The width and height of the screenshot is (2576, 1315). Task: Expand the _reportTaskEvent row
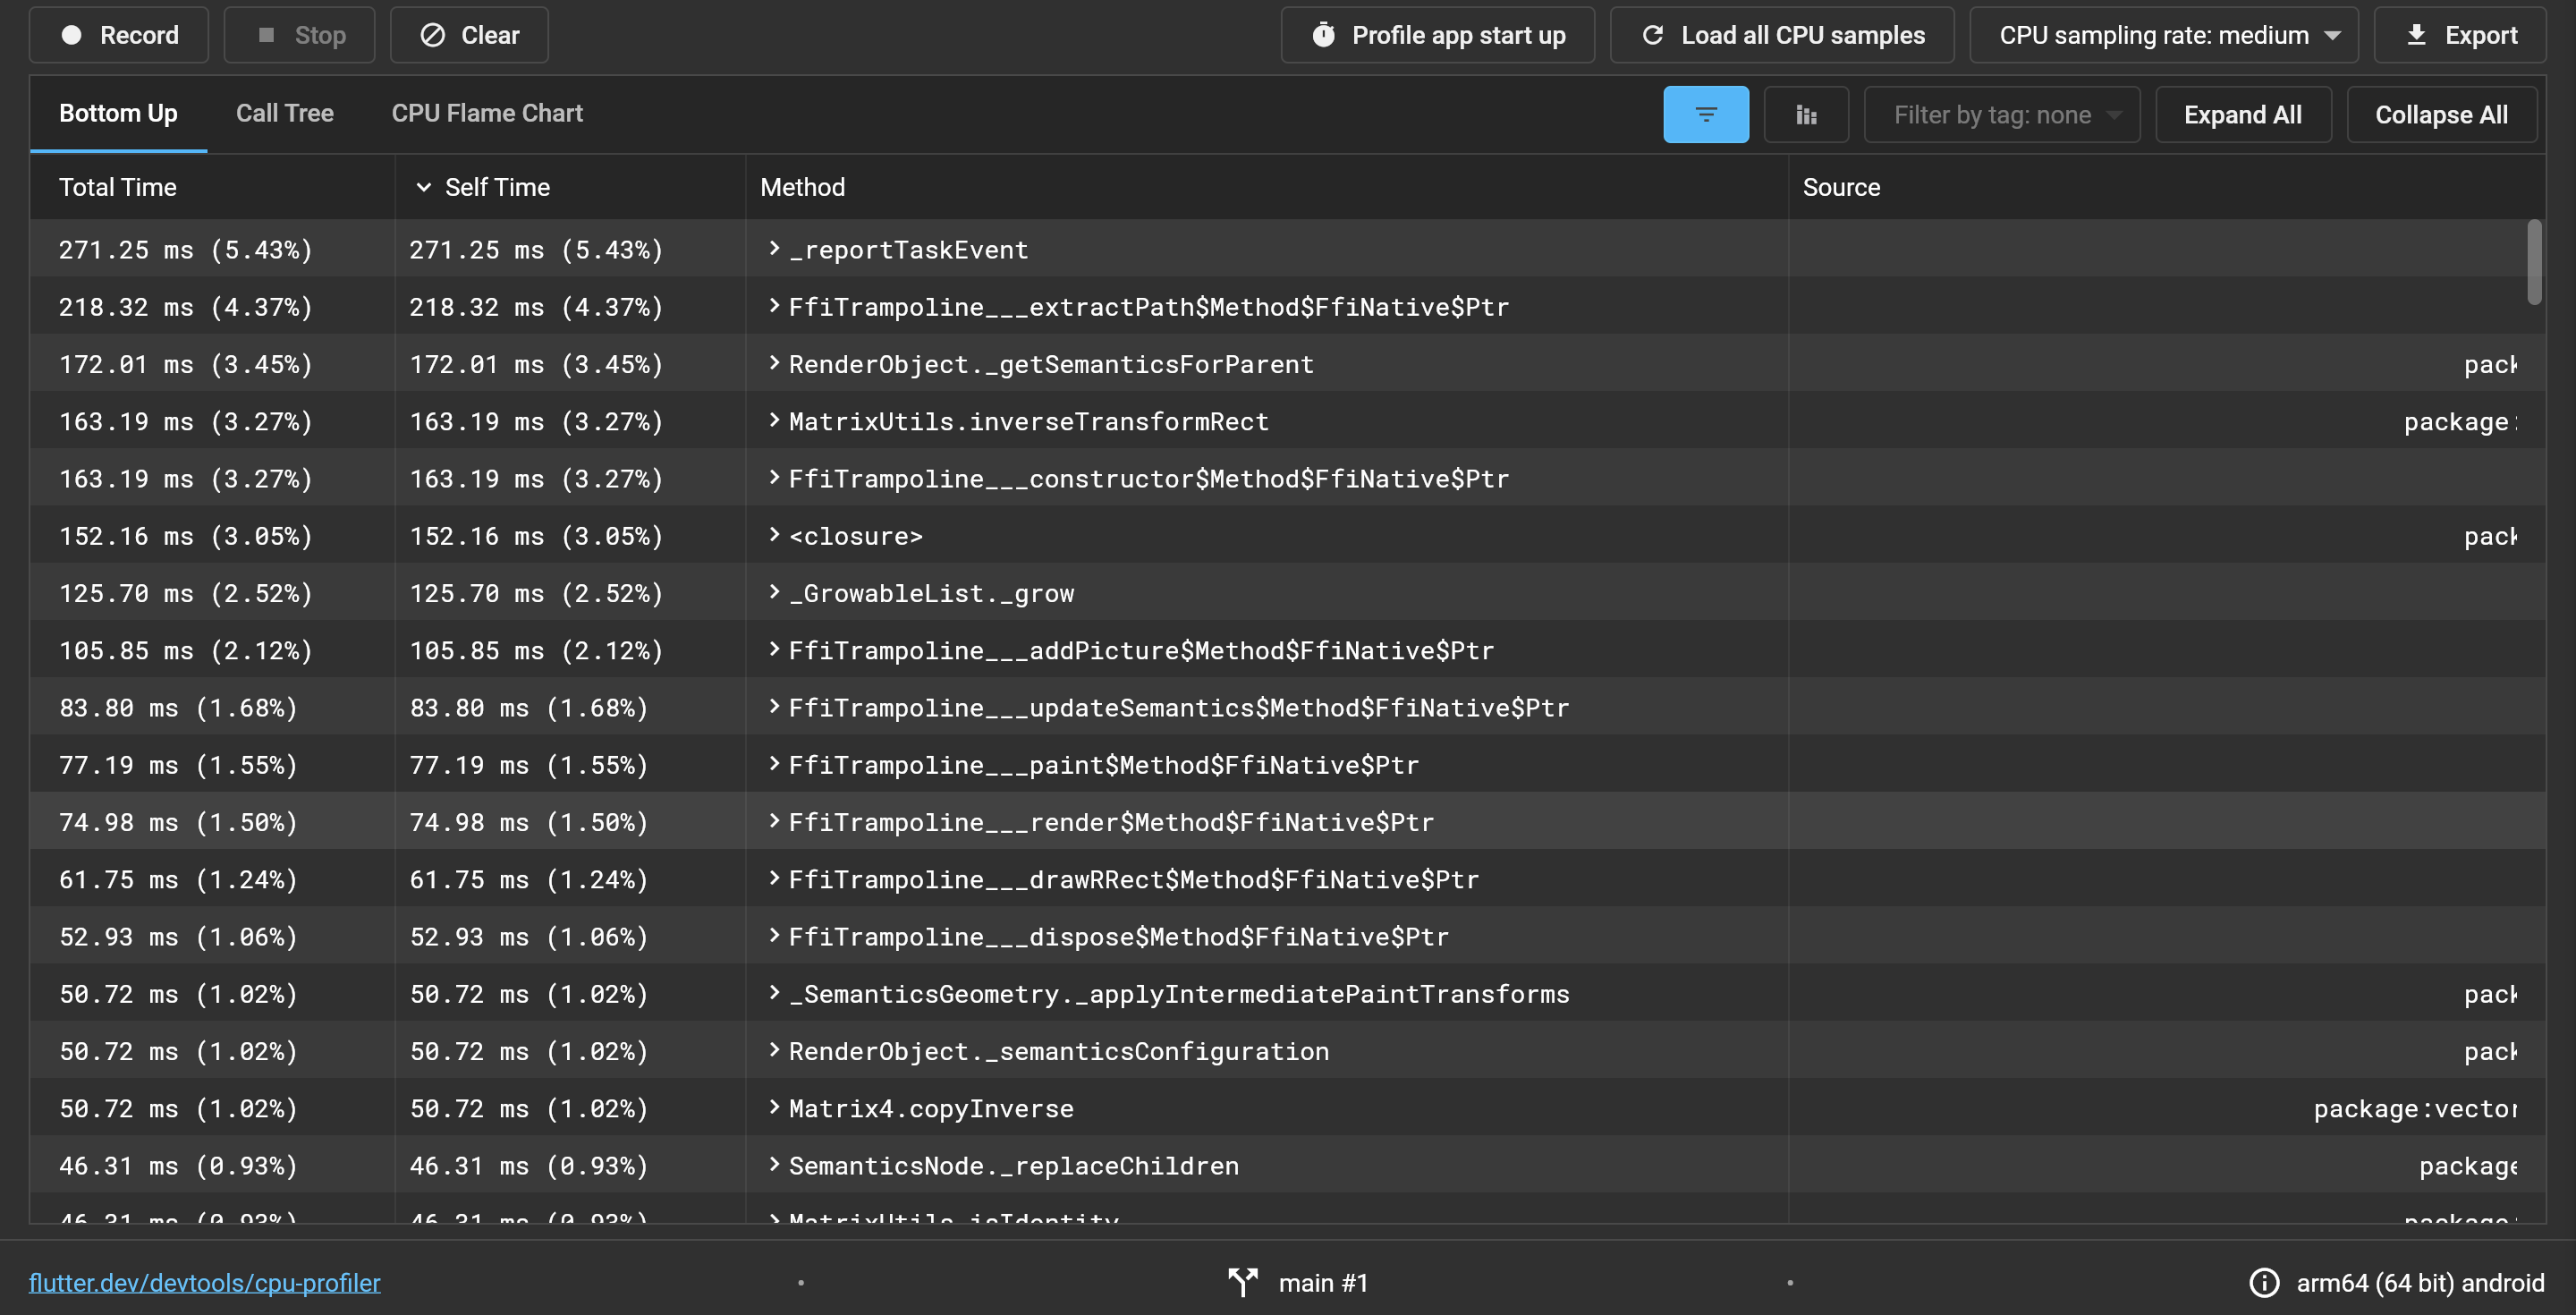click(774, 248)
